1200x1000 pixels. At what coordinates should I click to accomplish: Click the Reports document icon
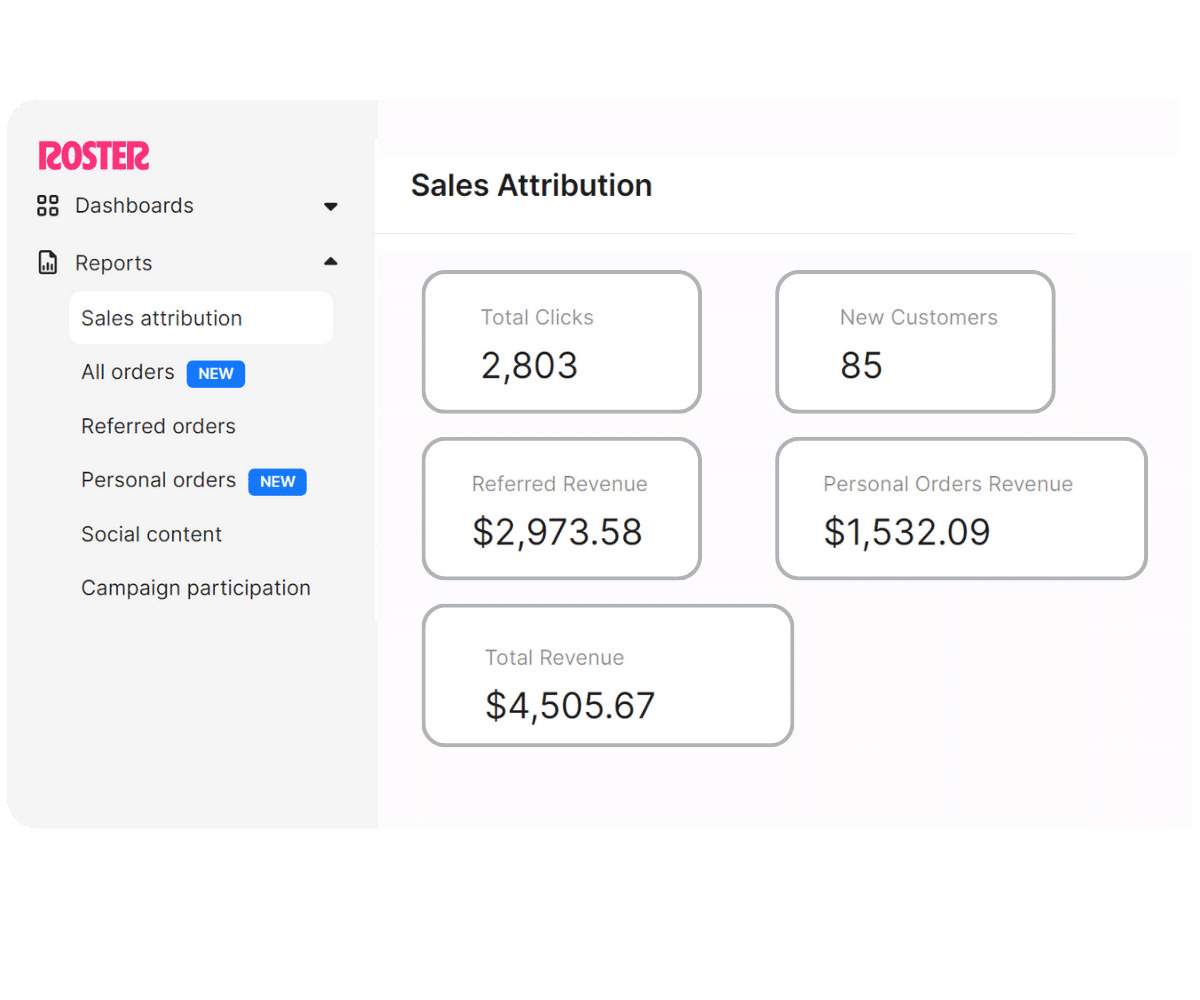coord(47,262)
